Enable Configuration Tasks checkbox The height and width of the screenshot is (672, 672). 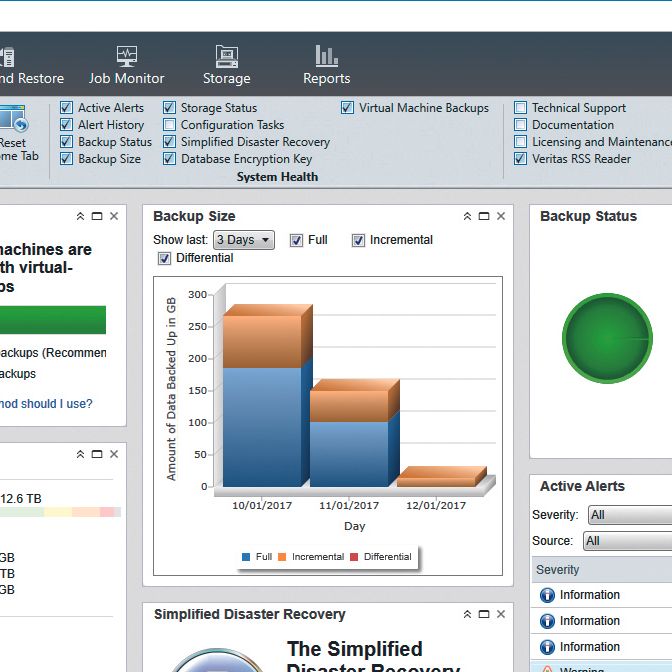[x=169, y=125]
